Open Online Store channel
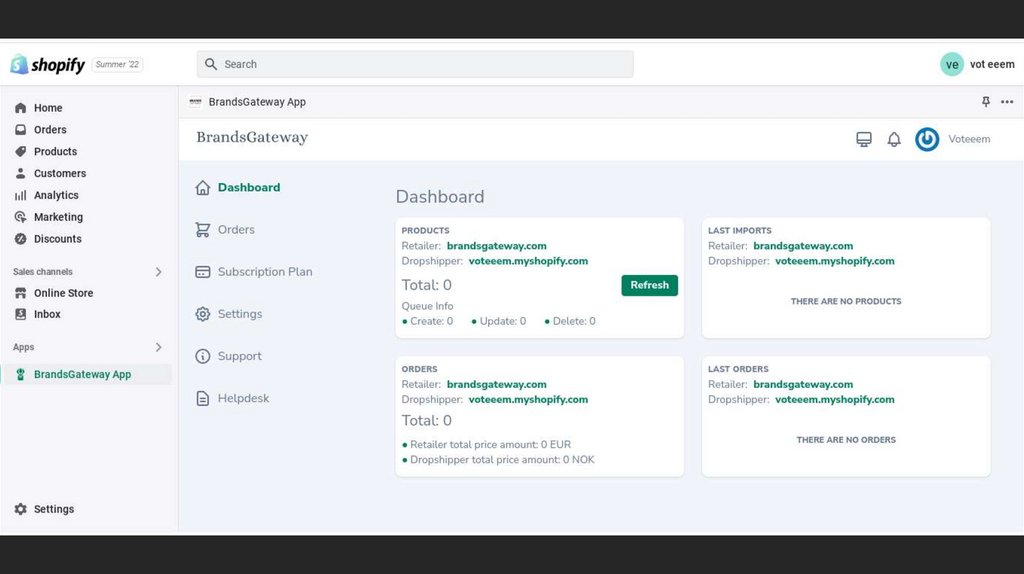 coord(63,293)
